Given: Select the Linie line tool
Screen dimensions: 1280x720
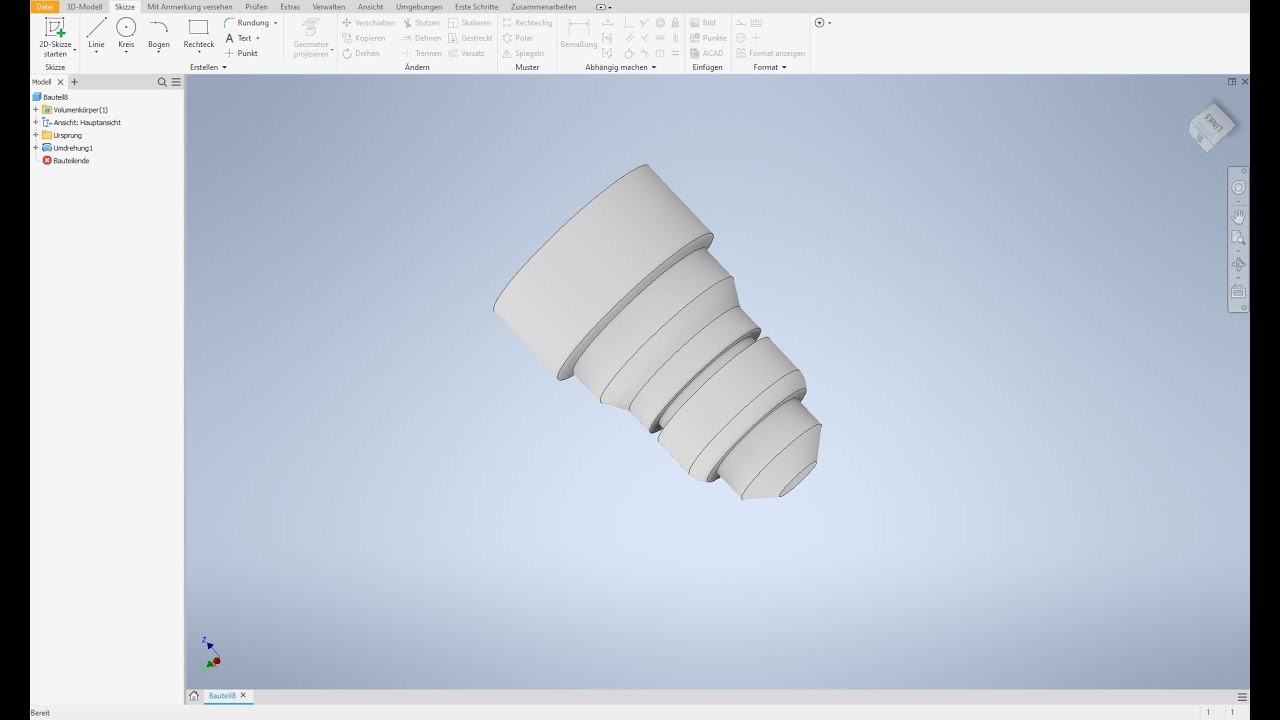Looking at the screenshot, I should tap(96, 34).
